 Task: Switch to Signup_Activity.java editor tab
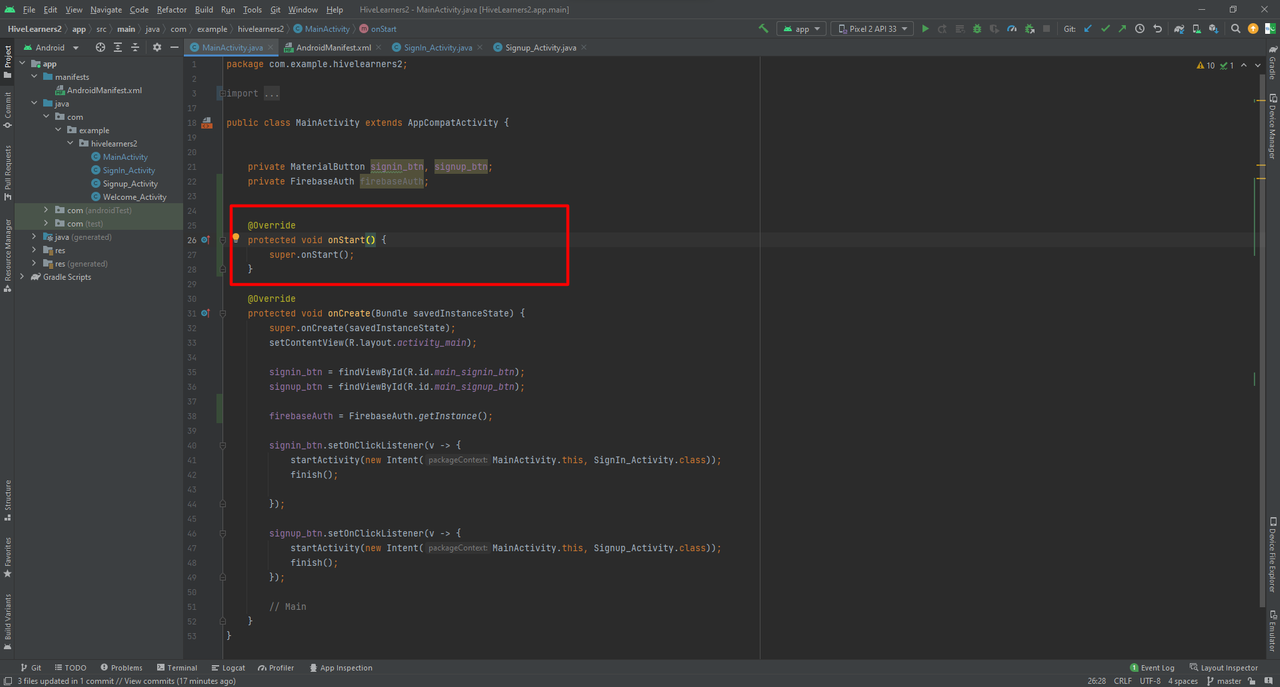click(x=540, y=47)
